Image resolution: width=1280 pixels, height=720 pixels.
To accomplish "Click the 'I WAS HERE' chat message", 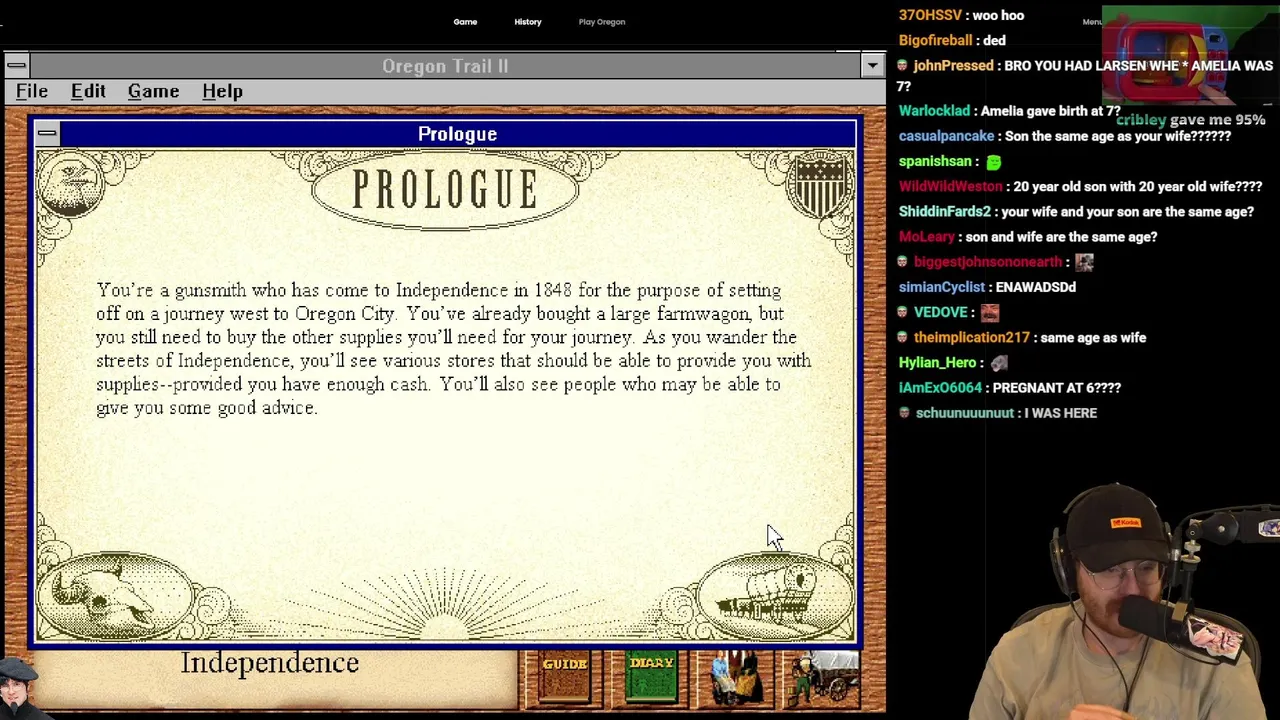I will (x=1061, y=412).
